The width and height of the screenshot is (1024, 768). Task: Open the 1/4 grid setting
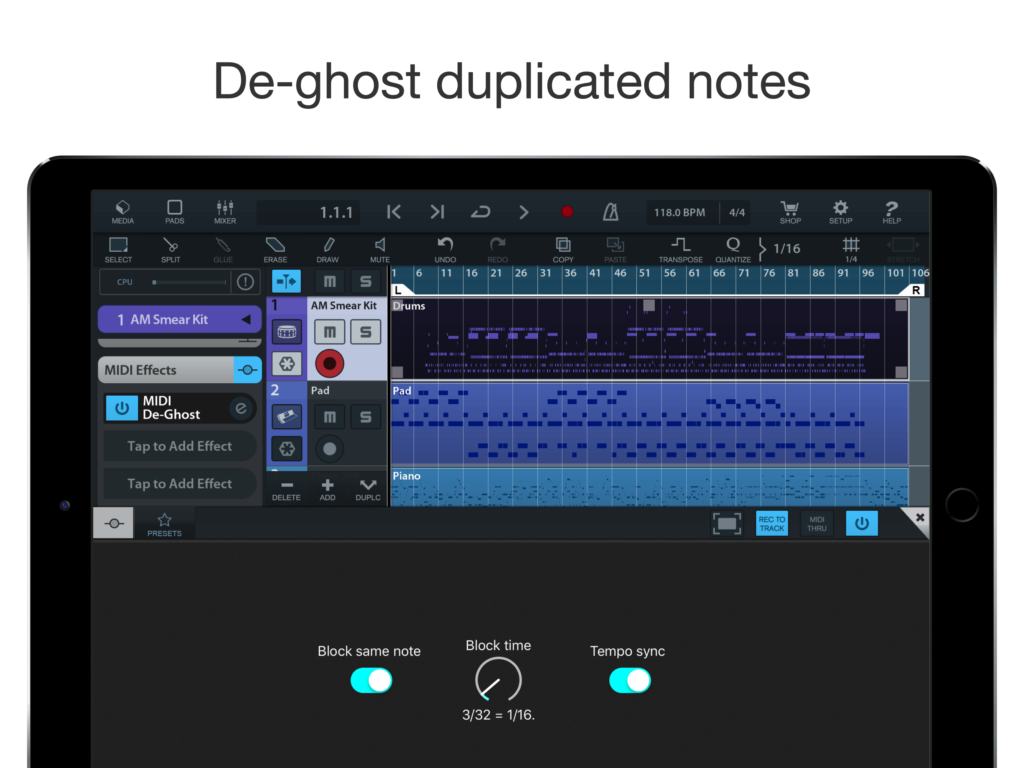pyautogui.click(x=851, y=250)
